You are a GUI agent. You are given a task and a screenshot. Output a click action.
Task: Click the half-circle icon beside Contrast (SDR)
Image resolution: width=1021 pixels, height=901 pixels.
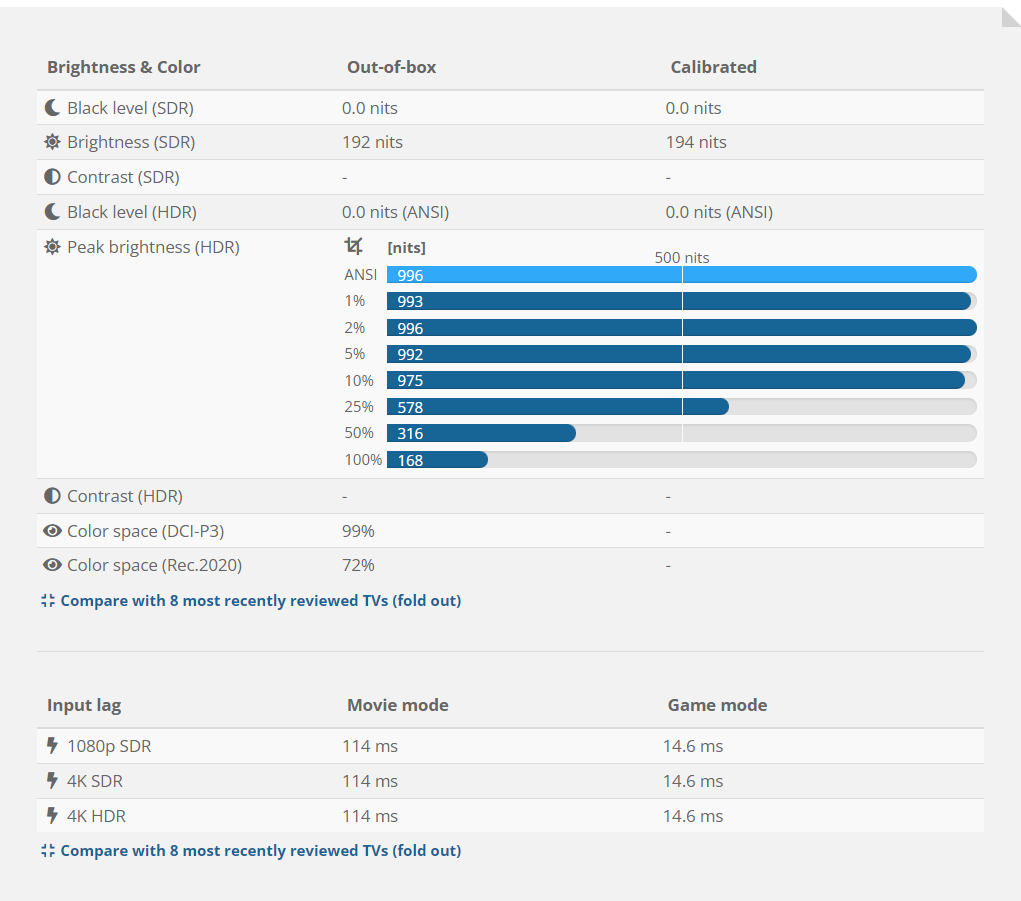(52, 177)
